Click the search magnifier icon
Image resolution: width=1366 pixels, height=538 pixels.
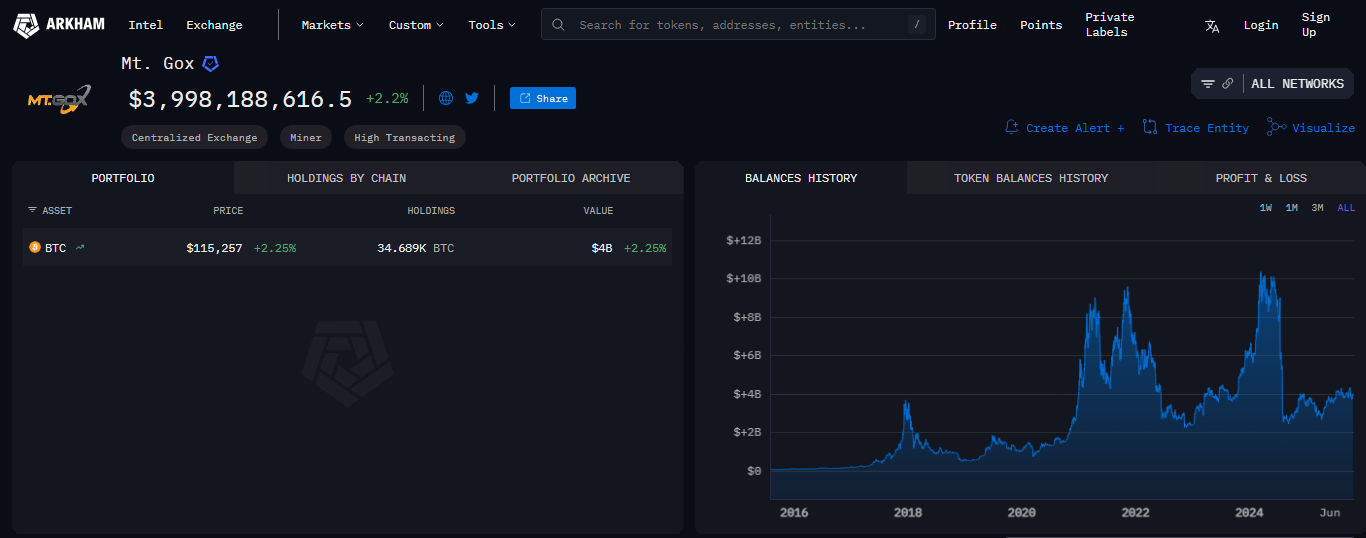(x=559, y=25)
